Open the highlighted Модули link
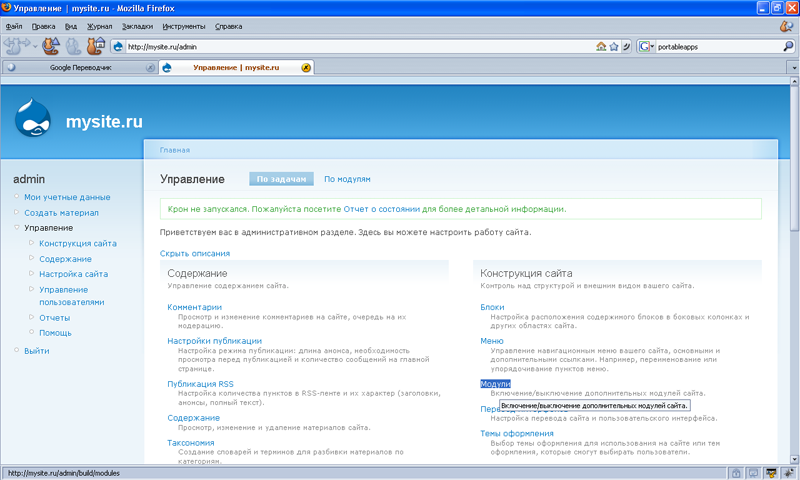Image resolution: width=800 pixels, height=480 pixels. [495, 384]
